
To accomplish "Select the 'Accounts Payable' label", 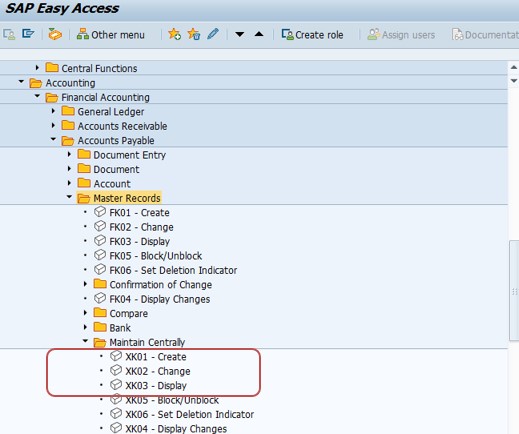I will [x=116, y=141].
